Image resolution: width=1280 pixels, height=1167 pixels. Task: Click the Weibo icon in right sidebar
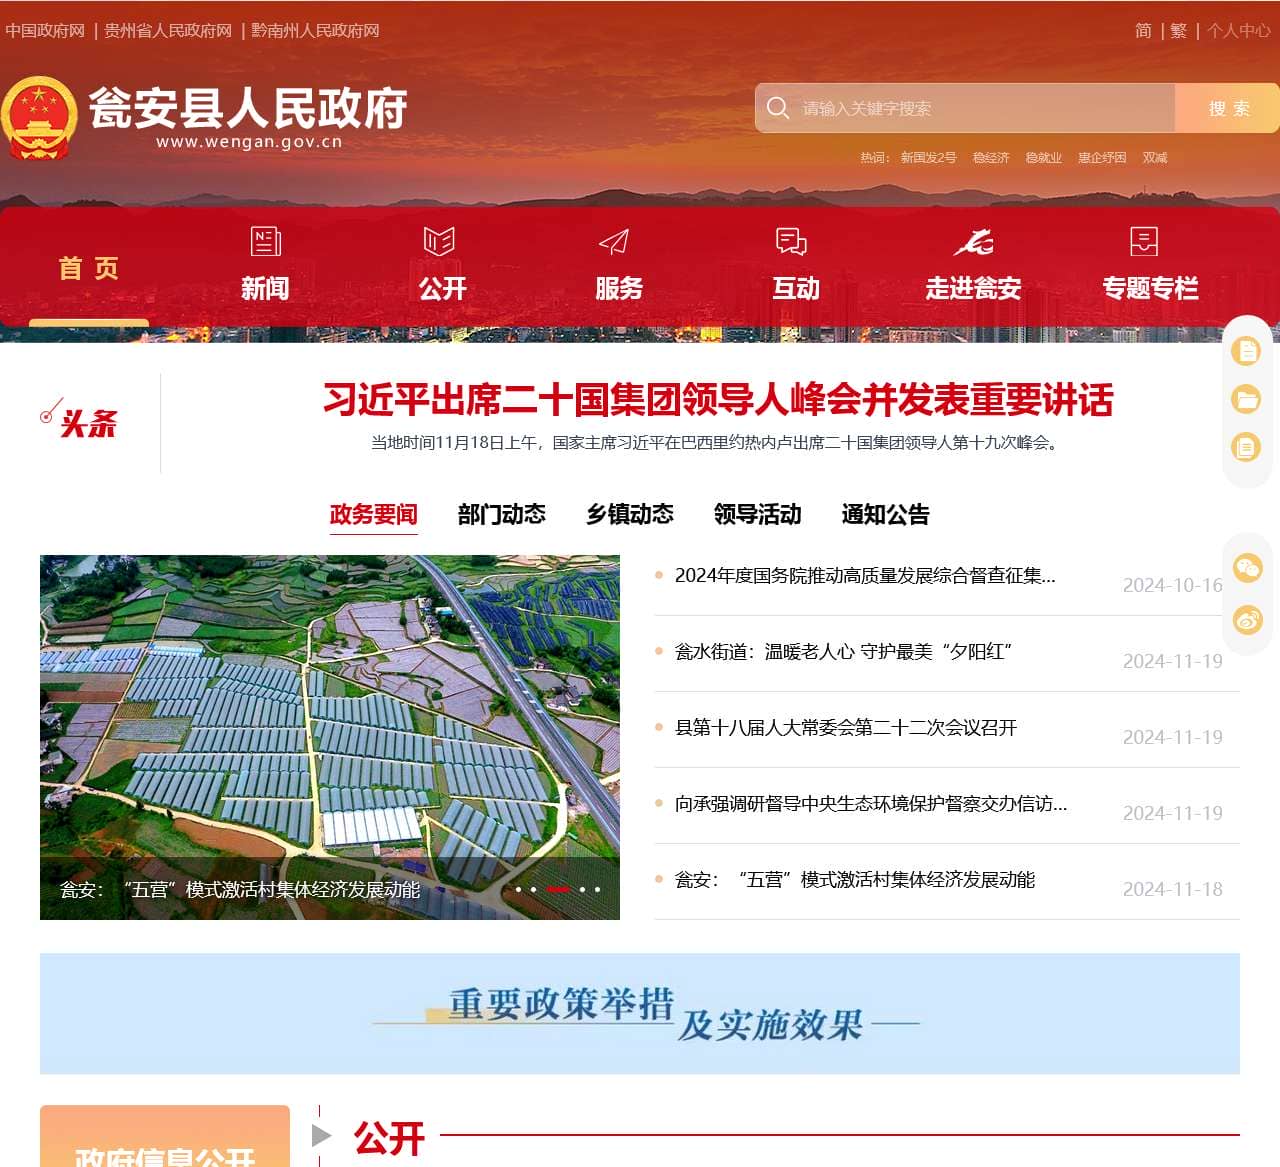pos(1247,620)
